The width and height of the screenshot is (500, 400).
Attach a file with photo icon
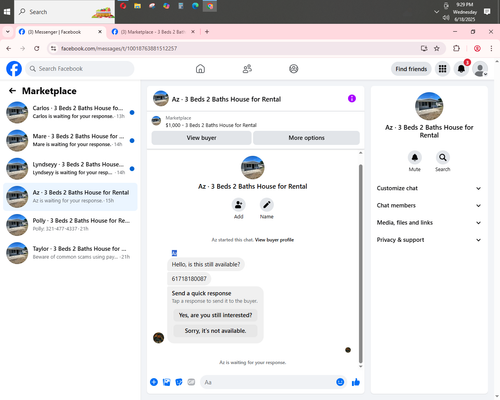(166, 382)
